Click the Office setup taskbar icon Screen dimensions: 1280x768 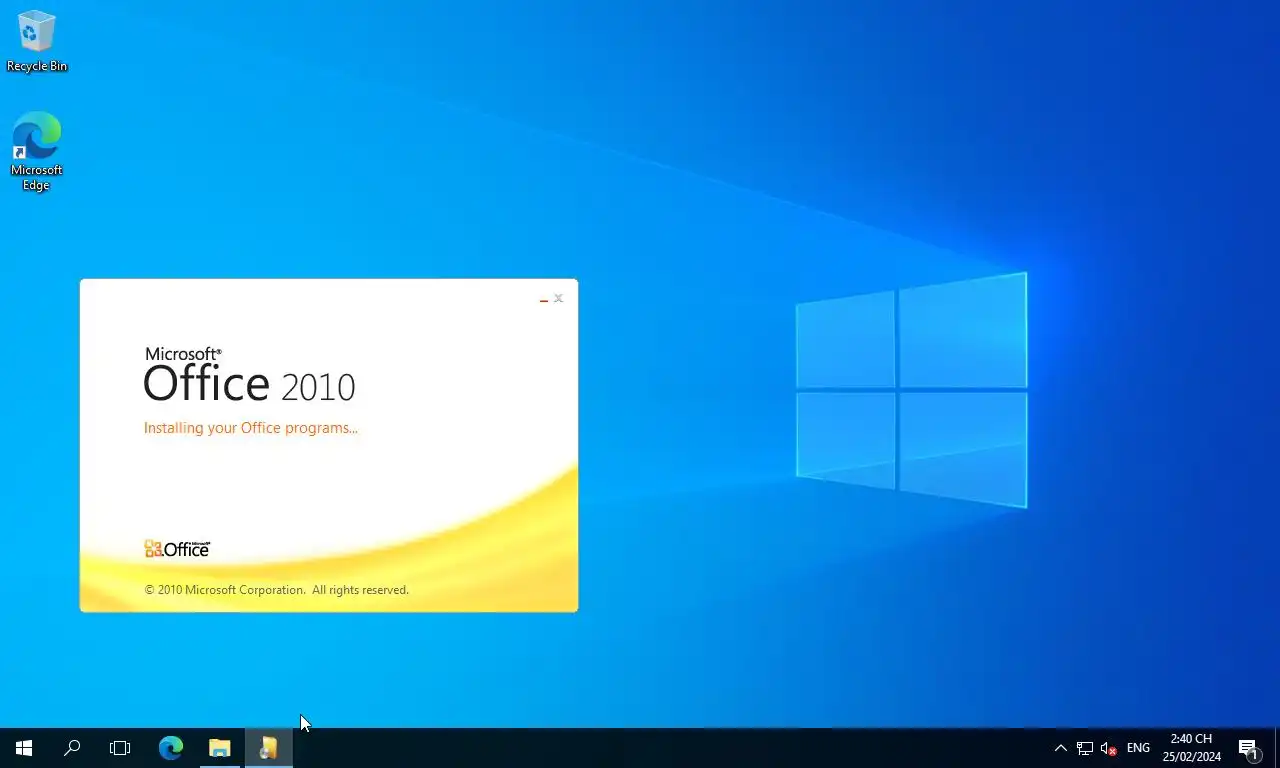point(268,748)
